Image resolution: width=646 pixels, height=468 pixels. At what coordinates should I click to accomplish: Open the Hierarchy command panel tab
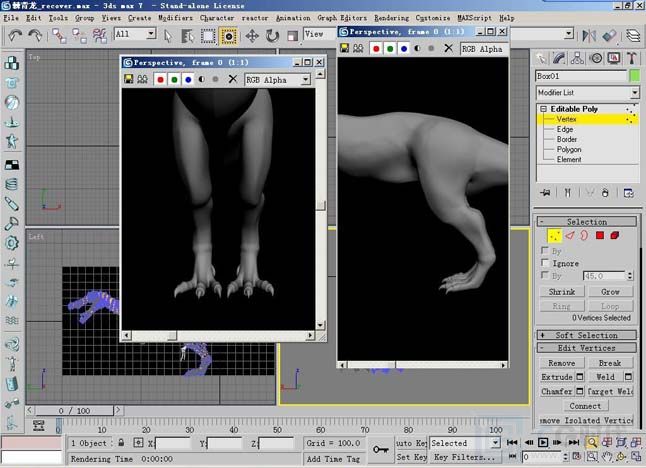(577, 58)
